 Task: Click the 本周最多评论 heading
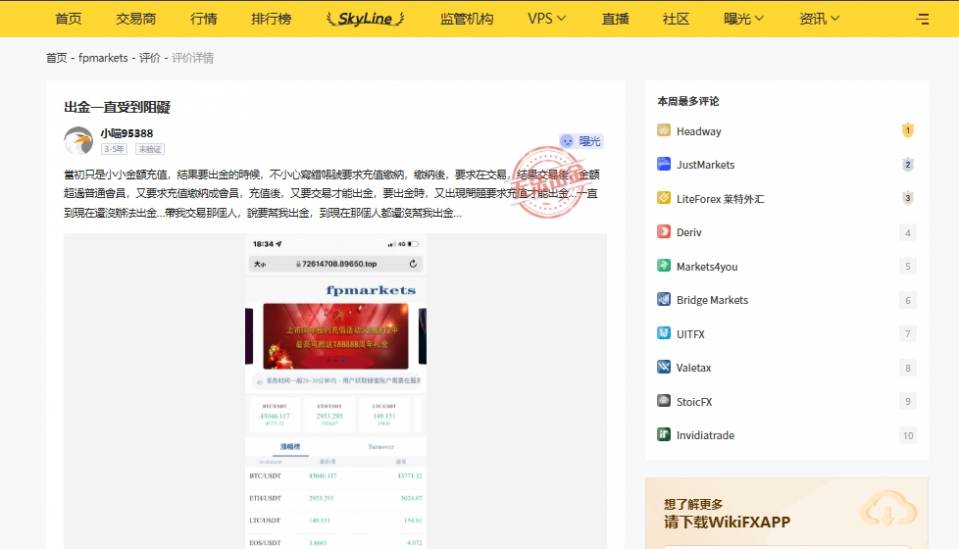(x=688, y=101)
